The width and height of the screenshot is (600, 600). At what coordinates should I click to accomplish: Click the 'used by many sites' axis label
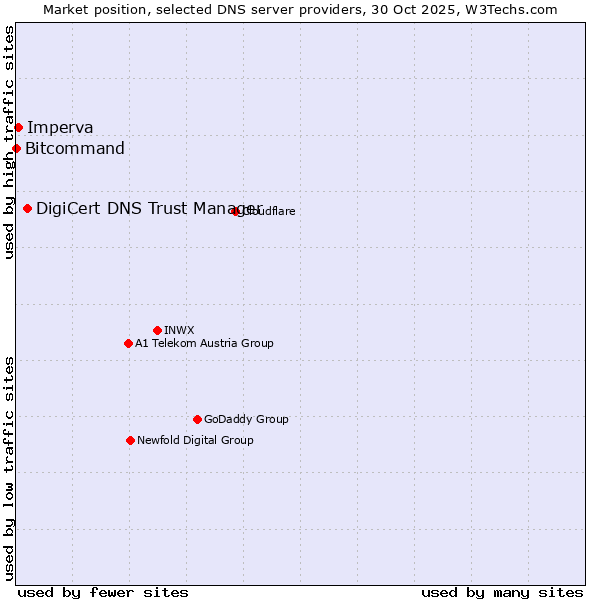pos(502,592)
